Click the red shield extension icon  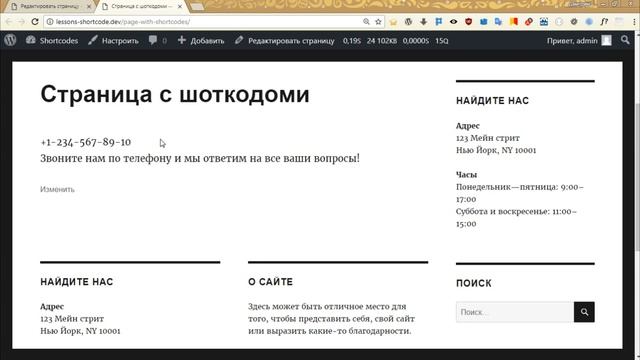point(469,22)
